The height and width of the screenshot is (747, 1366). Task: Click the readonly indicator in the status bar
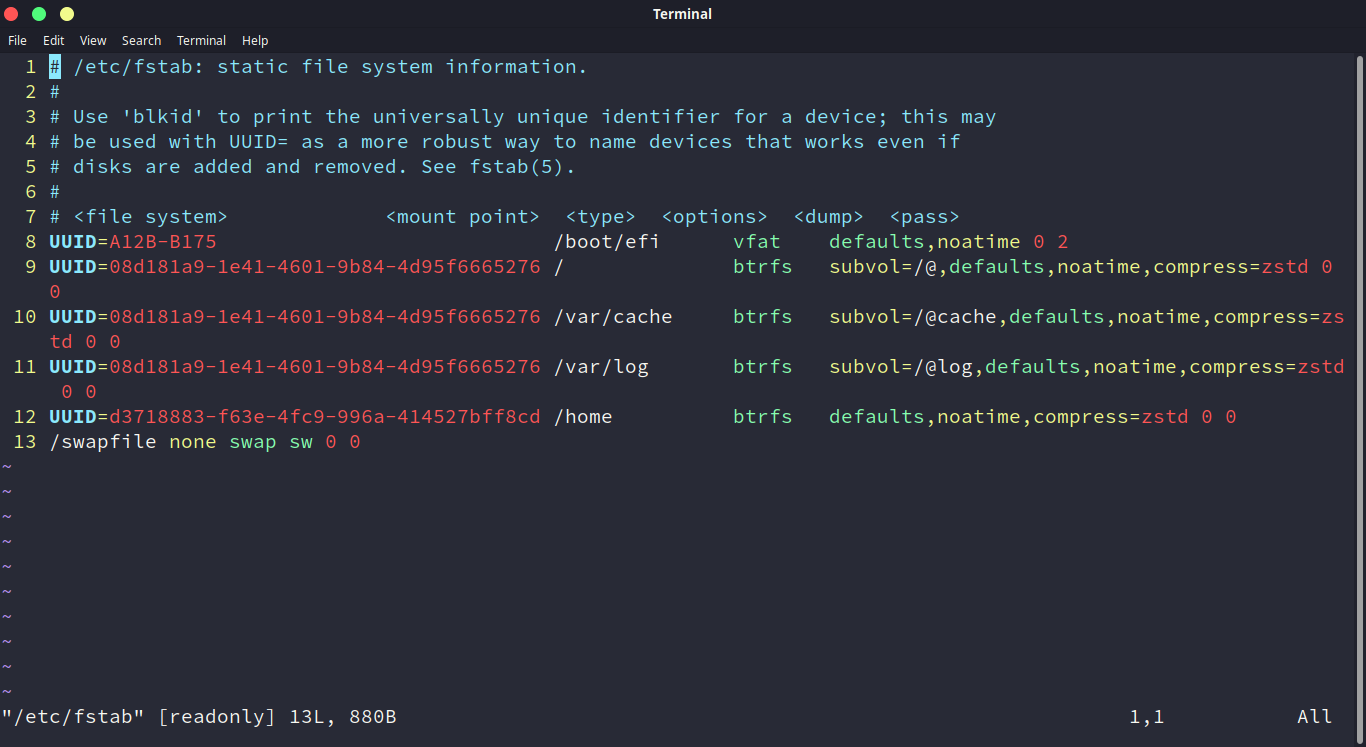pyautogui.click(x=216, y=716)
